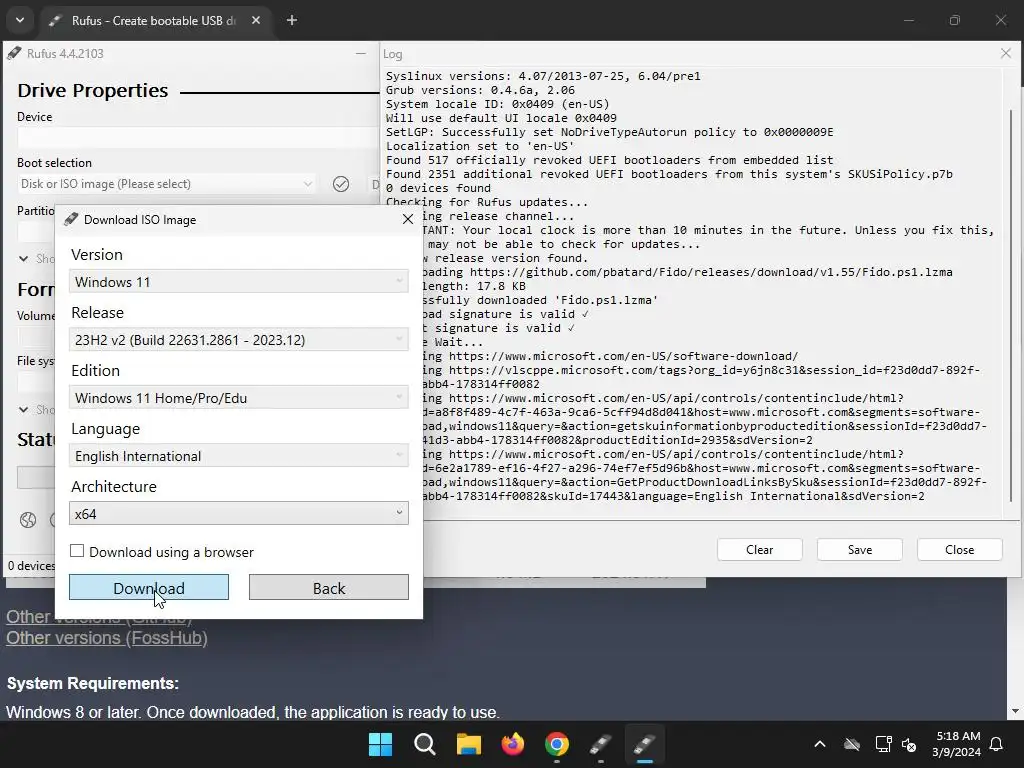Click the checkmark hash icon beside Boot selection
This screenshot has width=1024, height=768.
coord(341,184)
